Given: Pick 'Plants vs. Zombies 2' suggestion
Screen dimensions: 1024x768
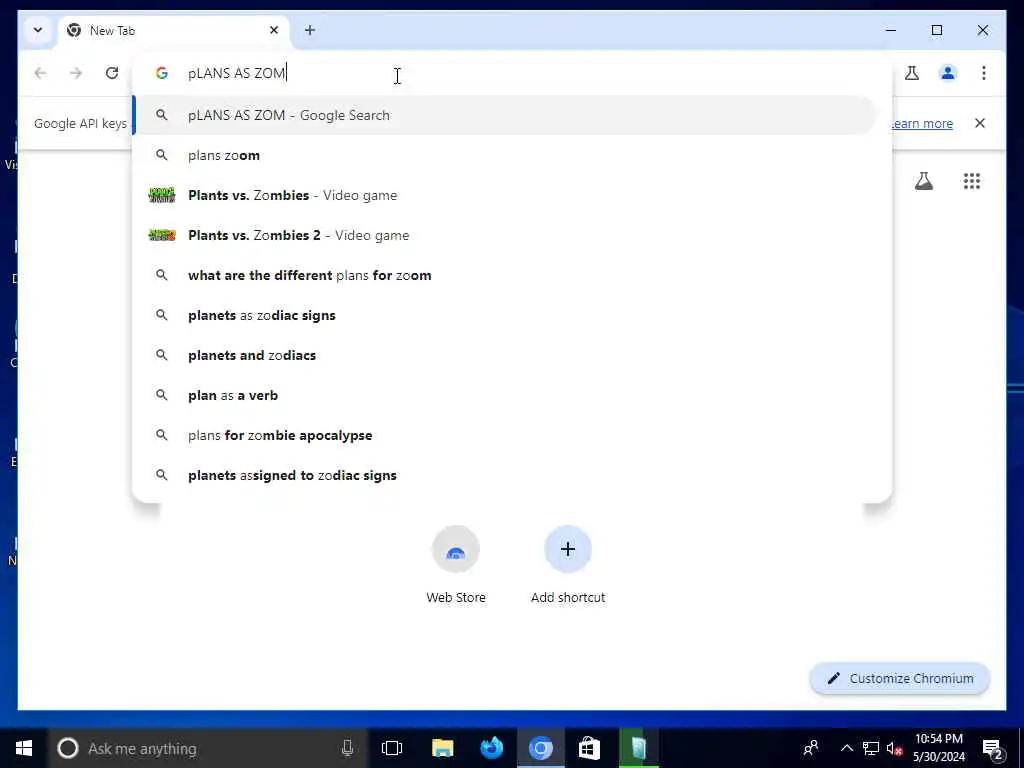Looking at the screenshot, I should (504, 235).
